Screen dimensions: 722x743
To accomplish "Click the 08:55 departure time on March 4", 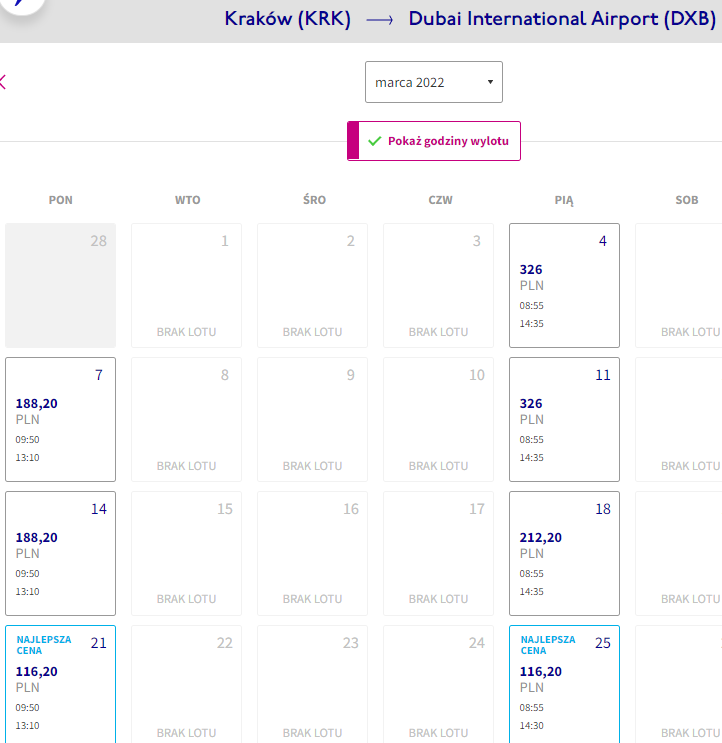I will coord(531,306).
